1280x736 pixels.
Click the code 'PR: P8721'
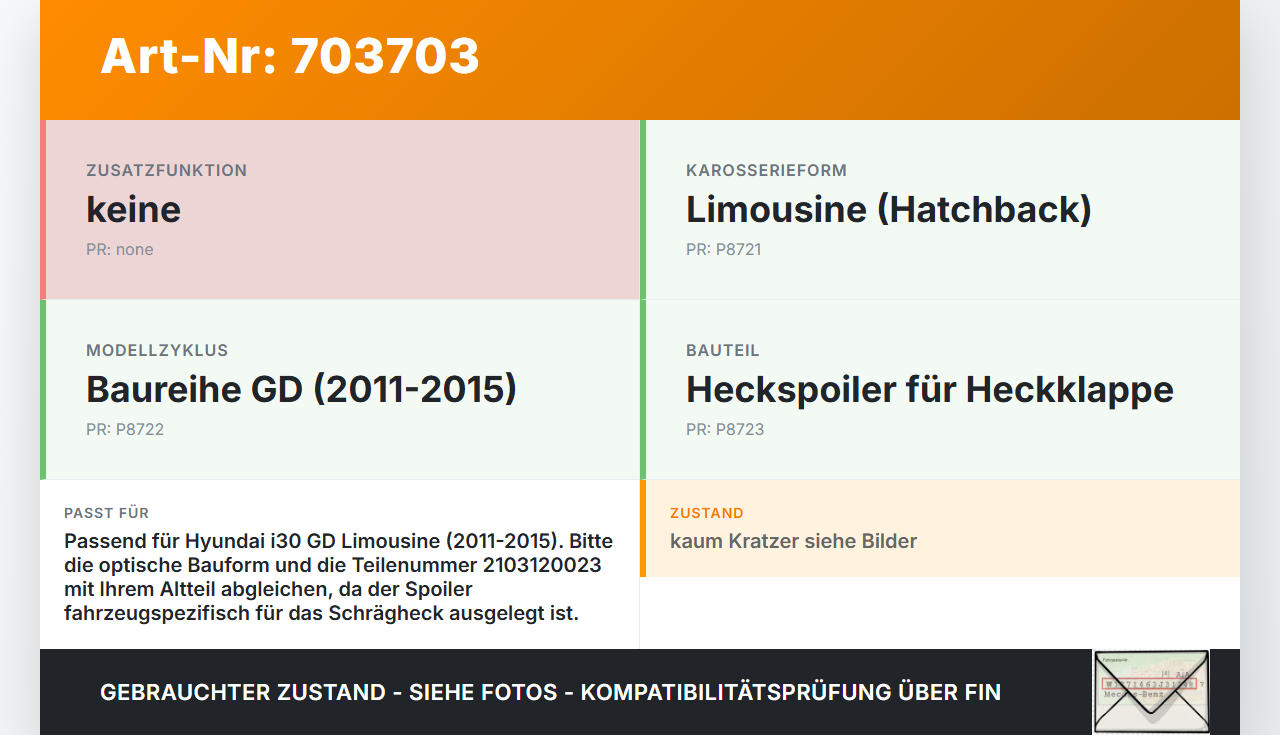724,250
